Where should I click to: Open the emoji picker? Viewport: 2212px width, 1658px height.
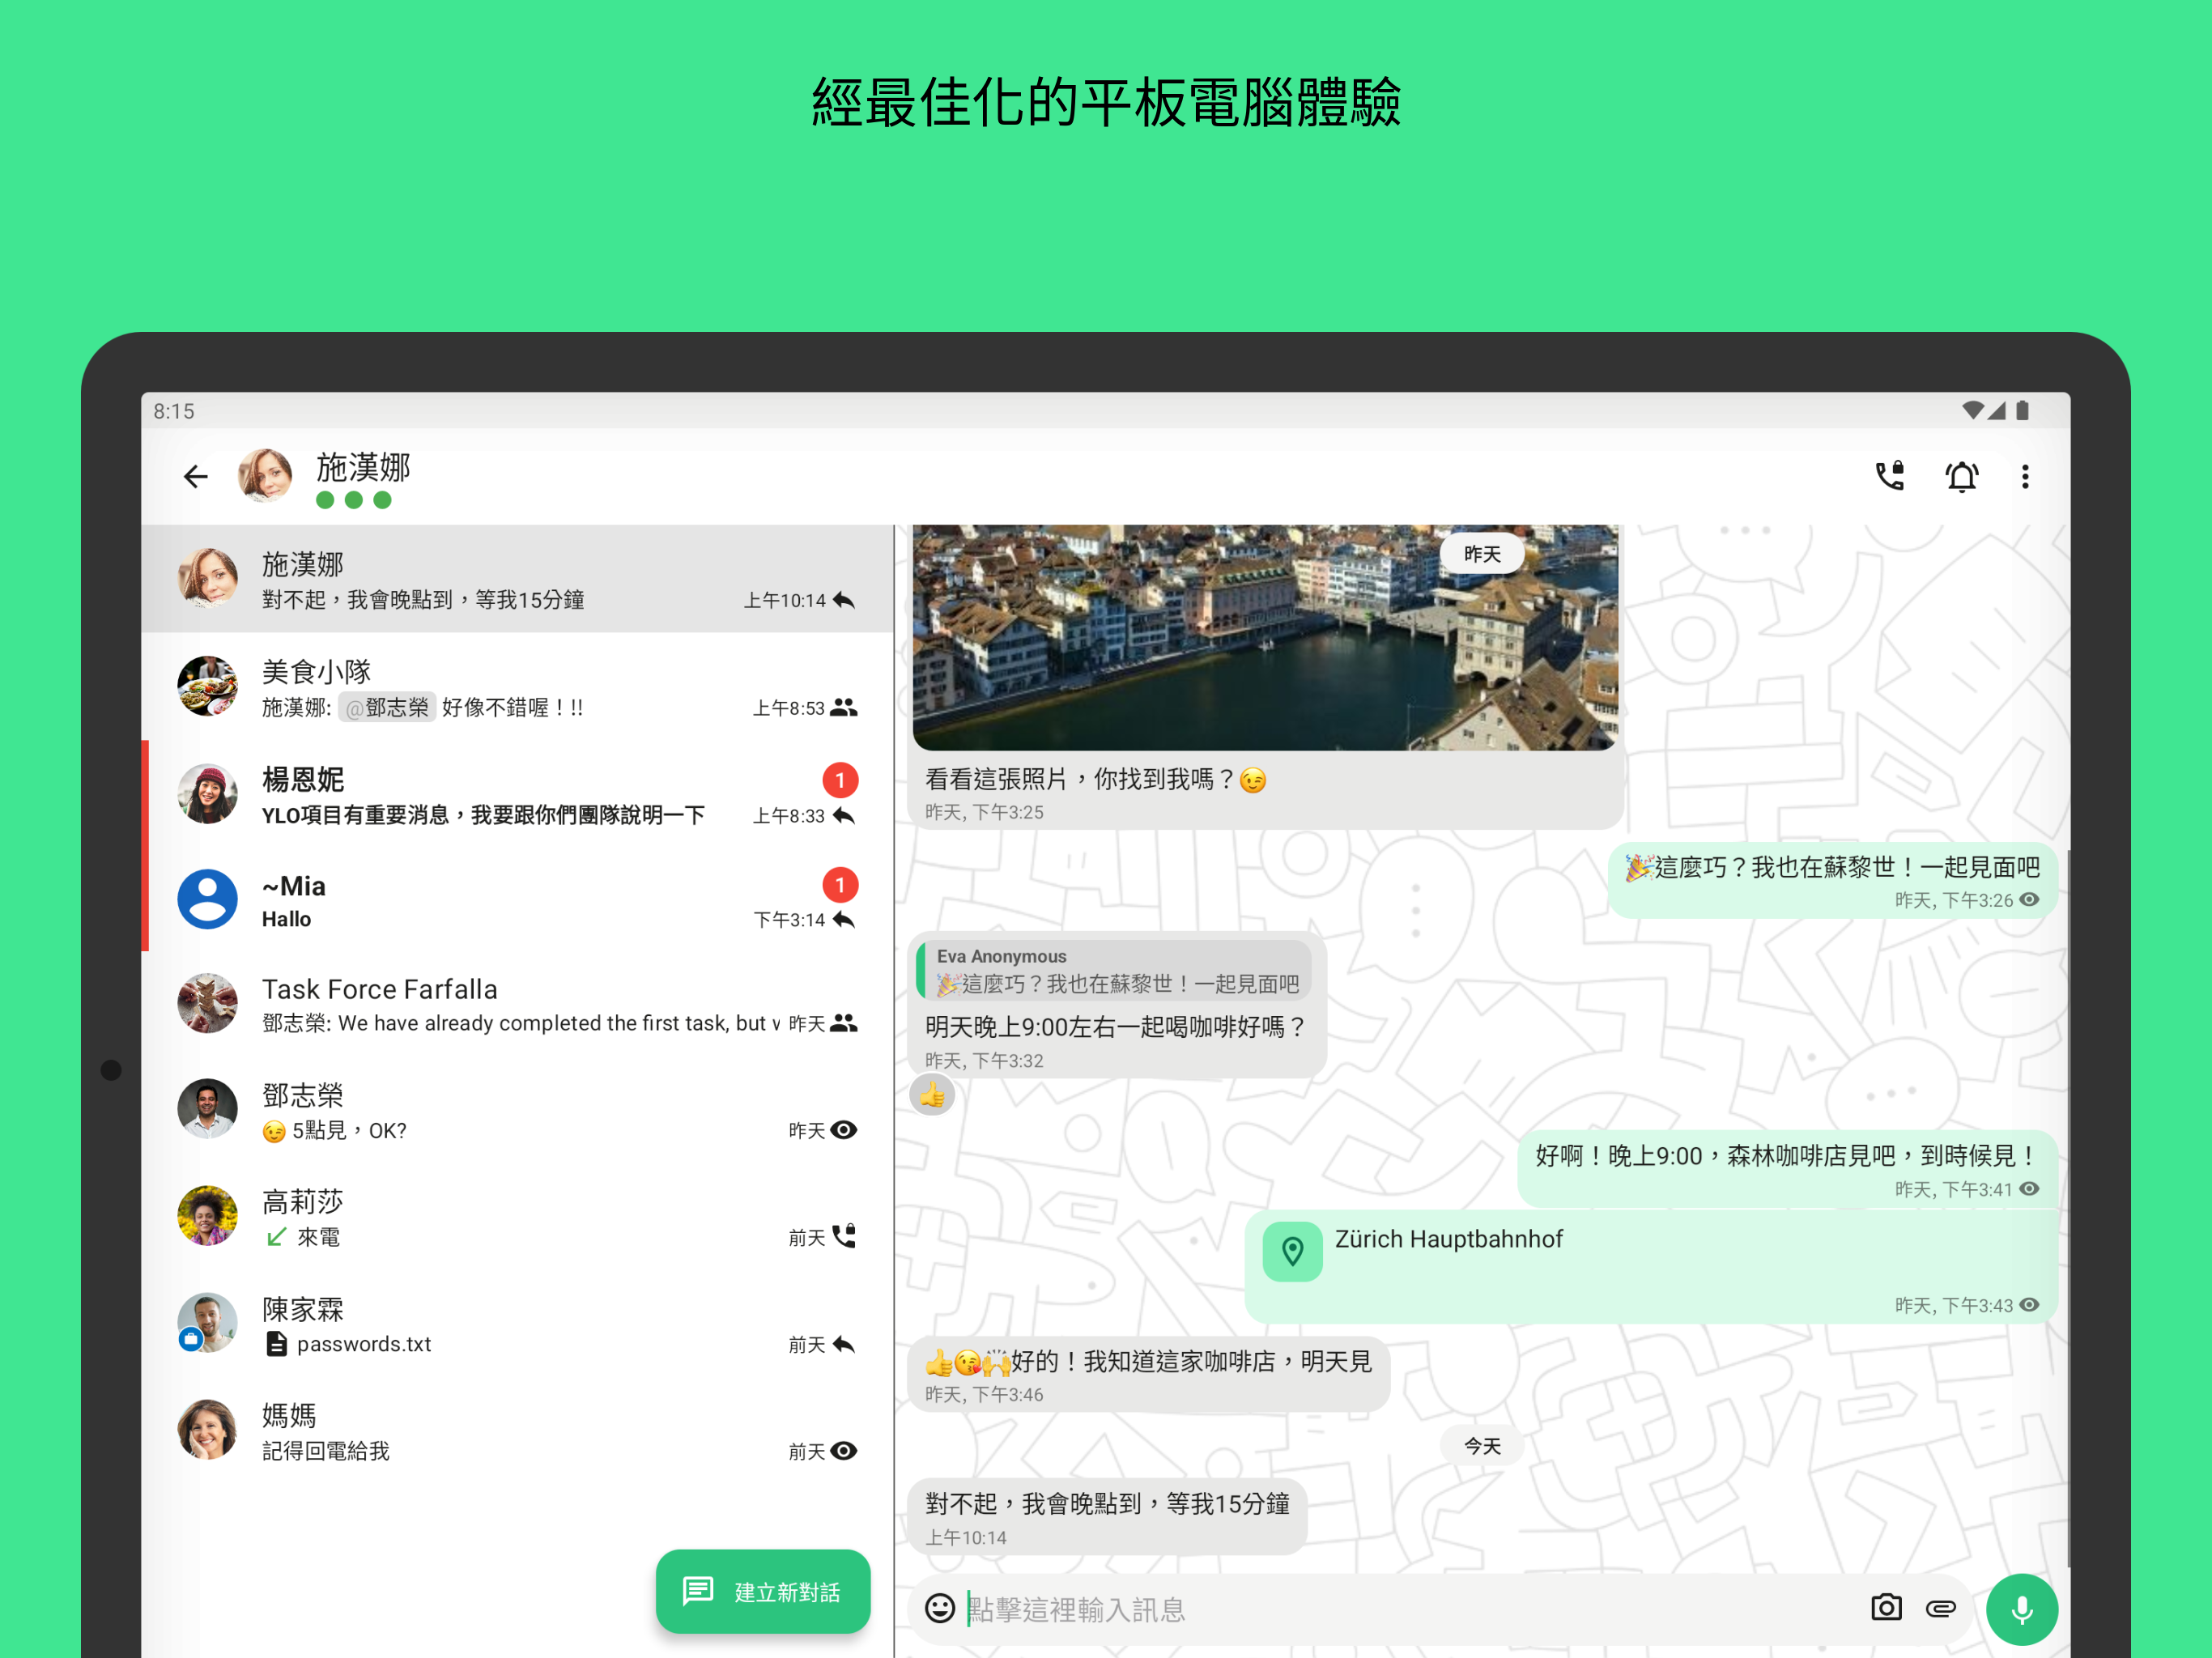[939, 1608]
